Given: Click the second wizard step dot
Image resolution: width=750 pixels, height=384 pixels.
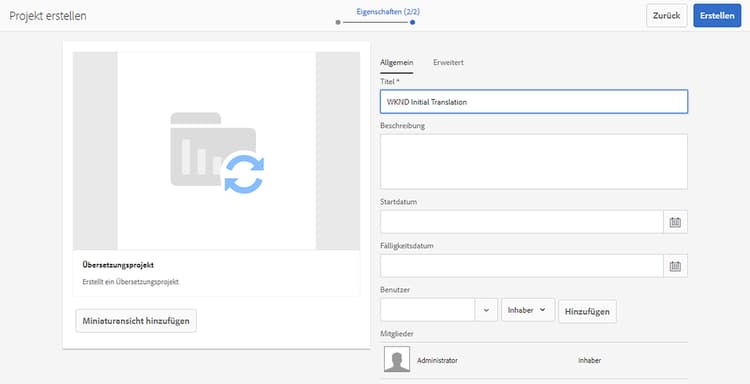Looking at the screenshot, I should 412,22.
